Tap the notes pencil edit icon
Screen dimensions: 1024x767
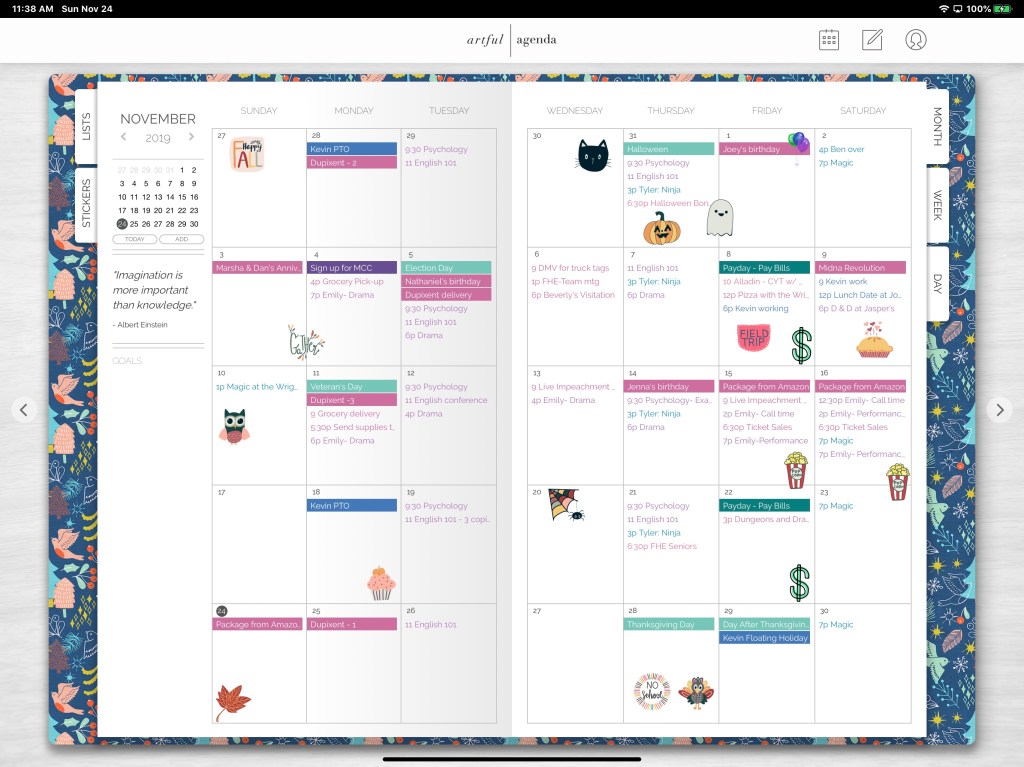click(x=872, y=39)
